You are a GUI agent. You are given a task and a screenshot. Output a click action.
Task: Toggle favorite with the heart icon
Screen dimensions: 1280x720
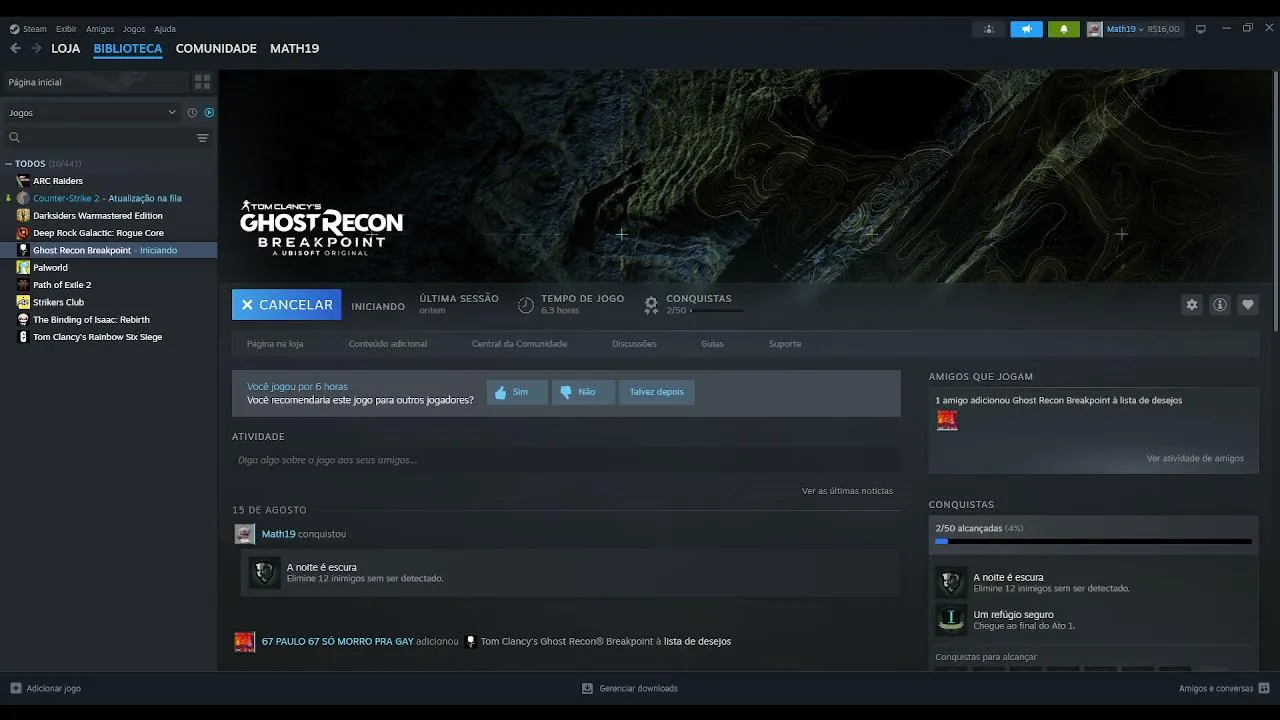click(x=1247, y=305)
